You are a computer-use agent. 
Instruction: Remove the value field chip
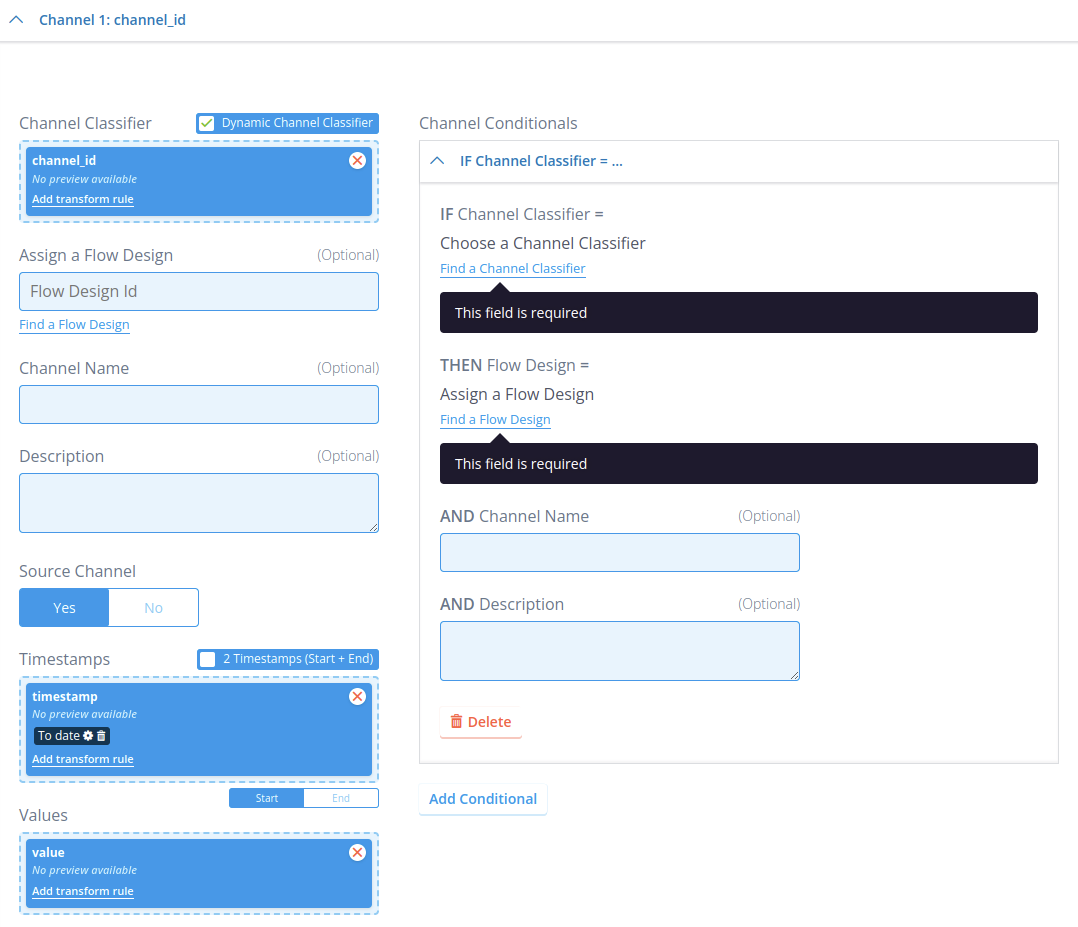click(x=358, y=852)
